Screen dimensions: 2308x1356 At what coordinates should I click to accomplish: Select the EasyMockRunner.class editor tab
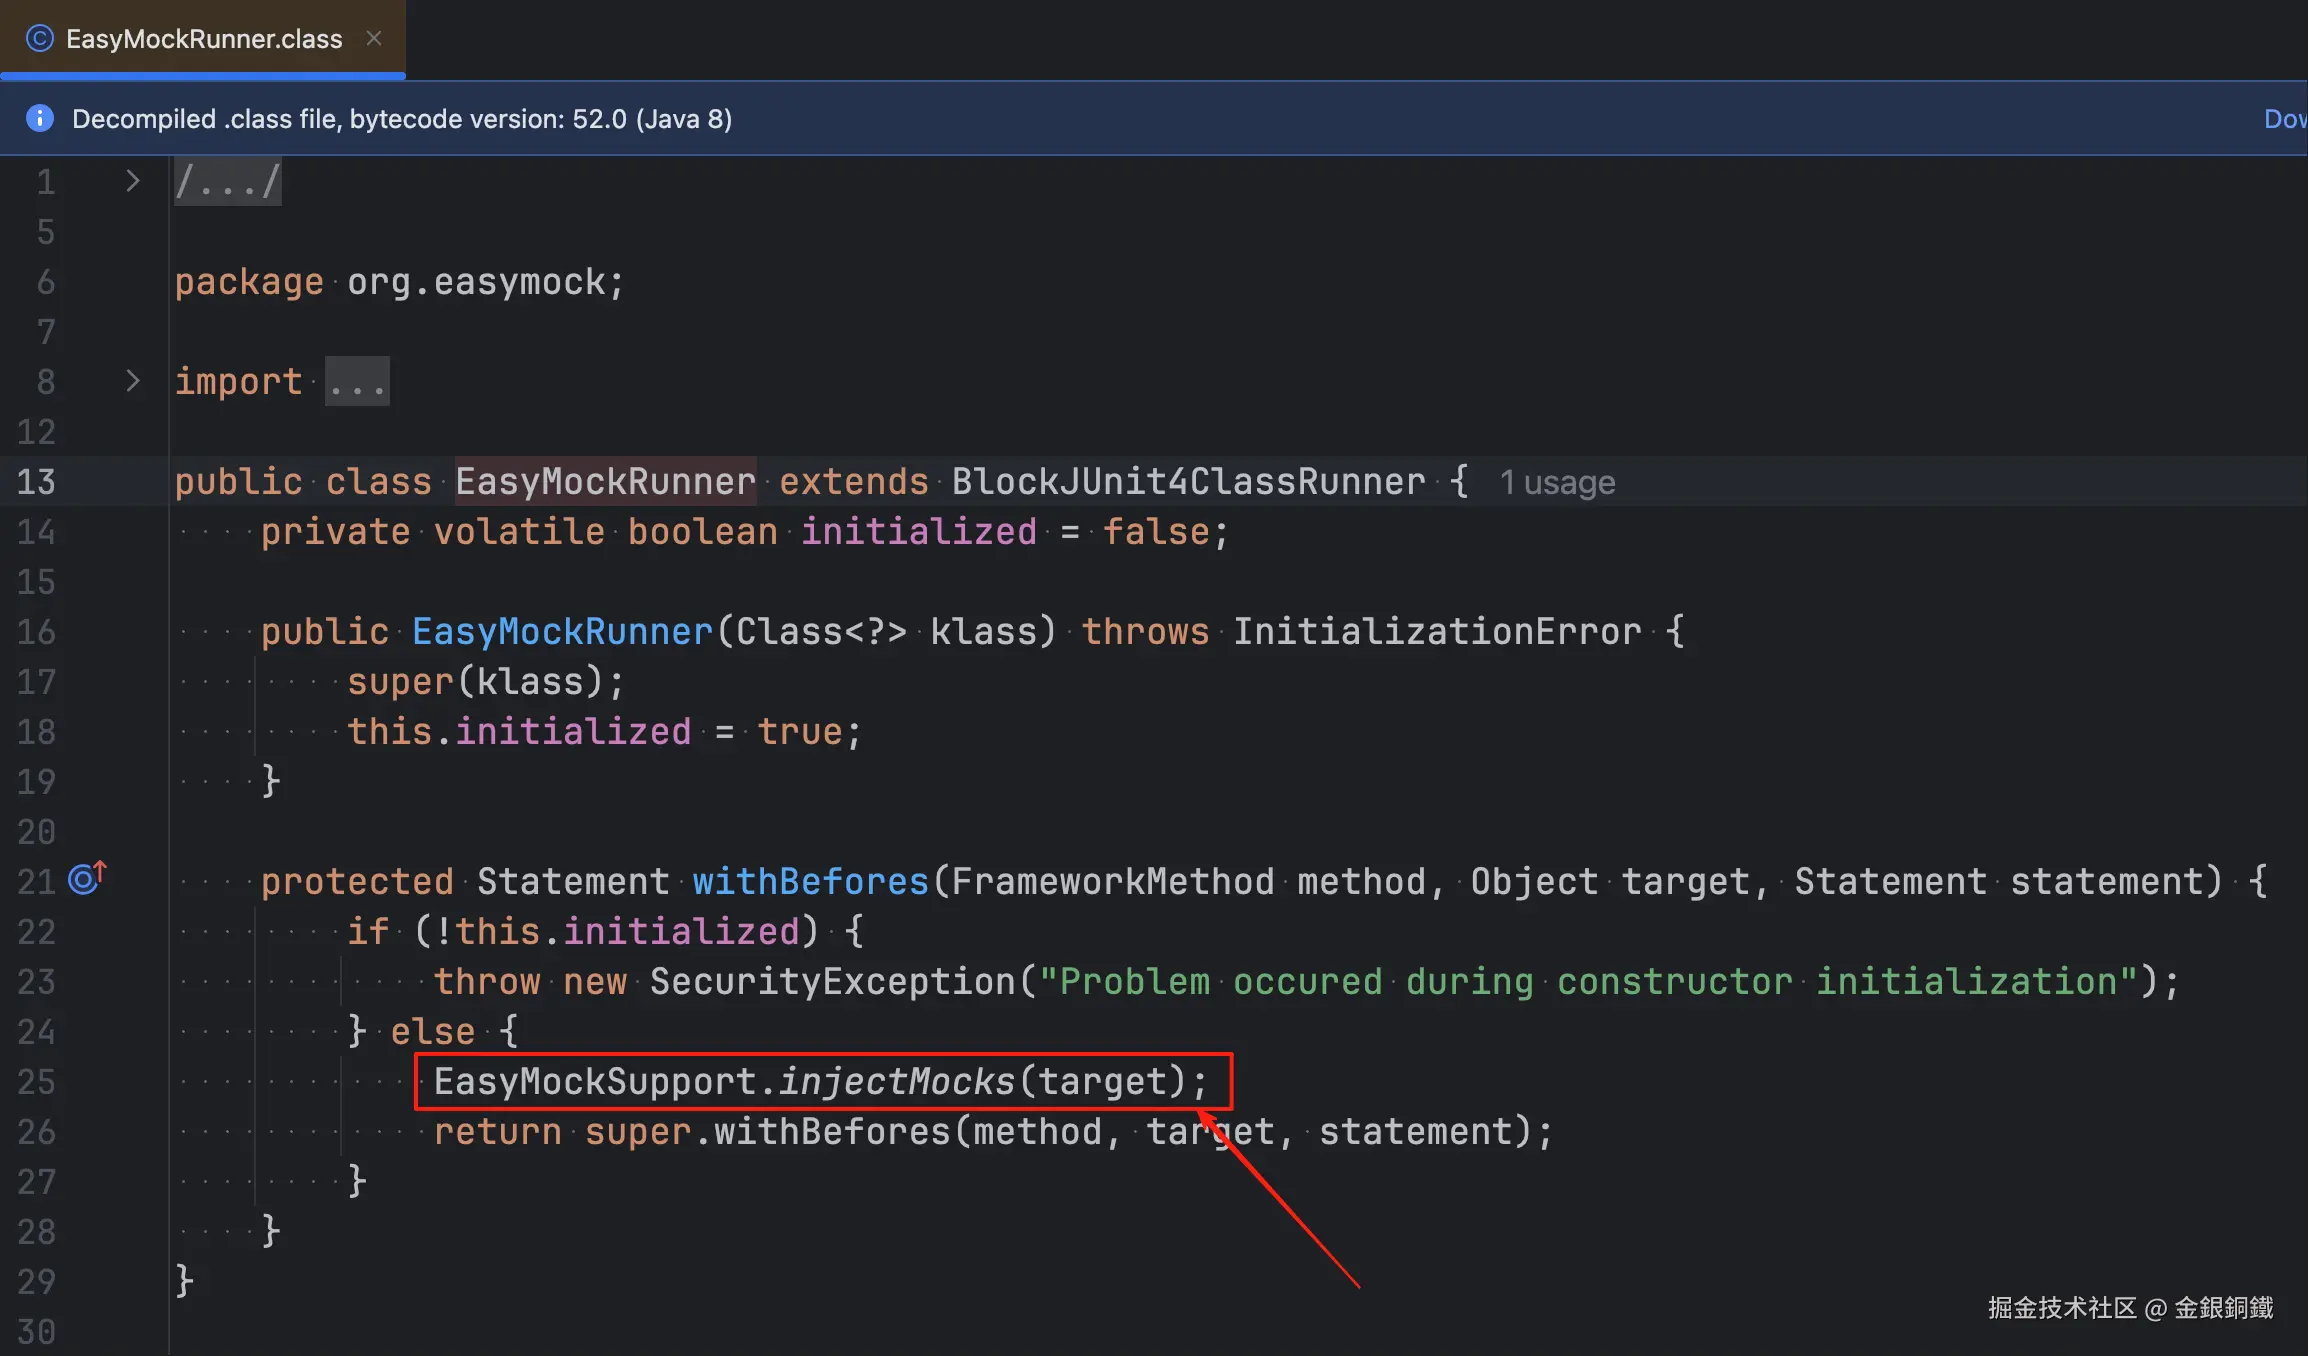[x=203, y=39]
